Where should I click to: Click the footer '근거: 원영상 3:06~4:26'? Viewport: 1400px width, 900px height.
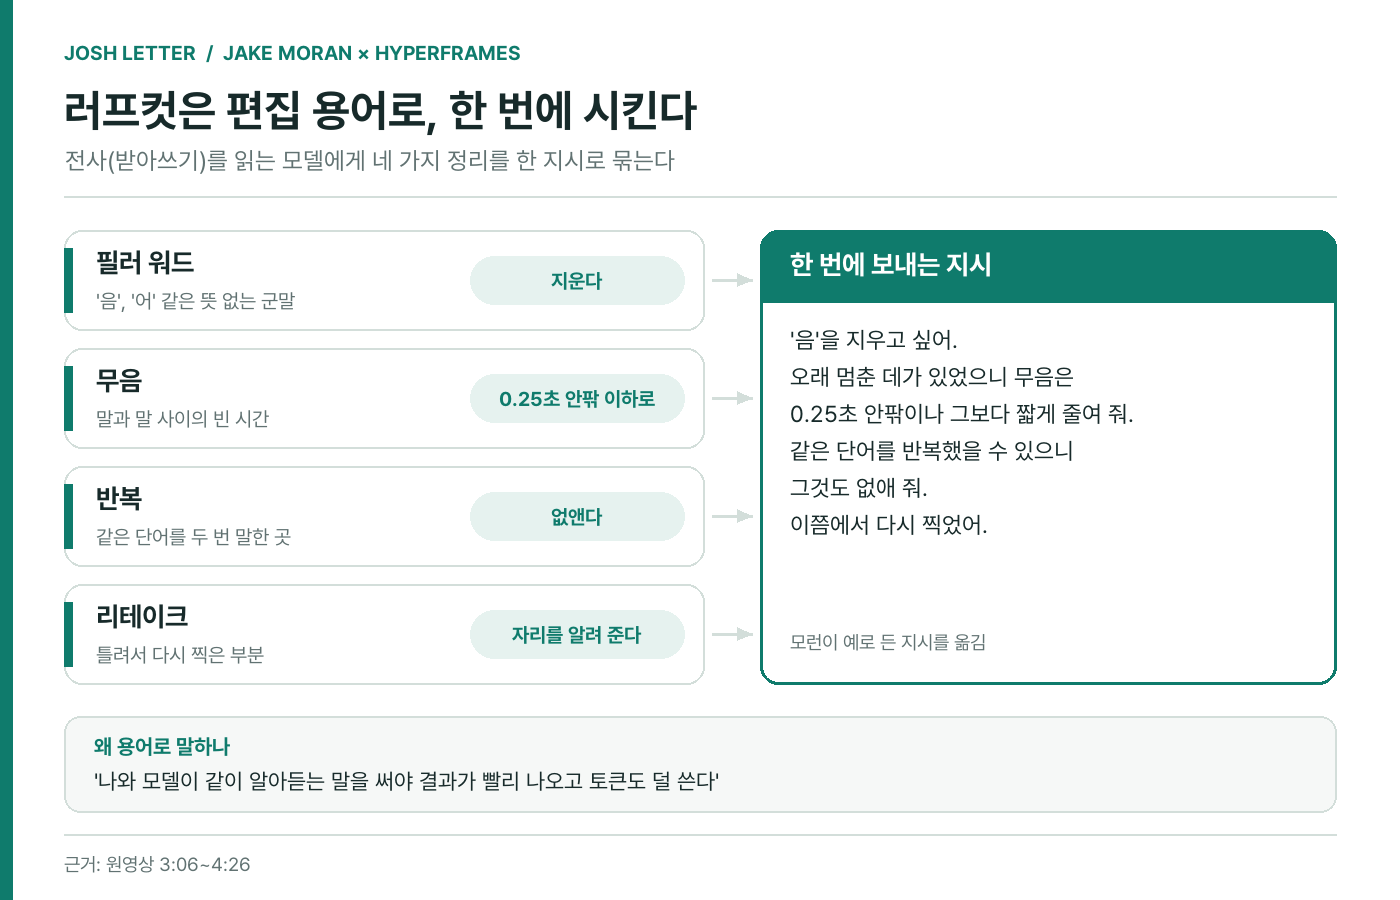coord(157,865)
